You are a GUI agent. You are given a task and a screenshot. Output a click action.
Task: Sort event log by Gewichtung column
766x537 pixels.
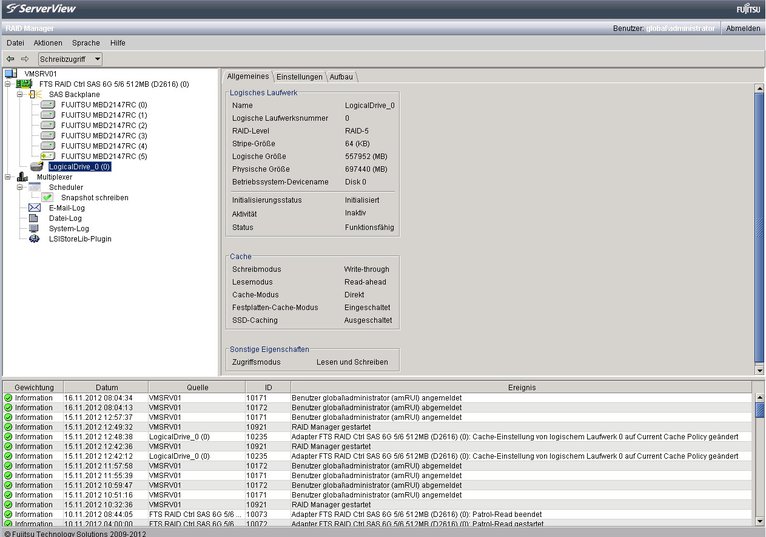pyautogui.click(x=34, y=387)
